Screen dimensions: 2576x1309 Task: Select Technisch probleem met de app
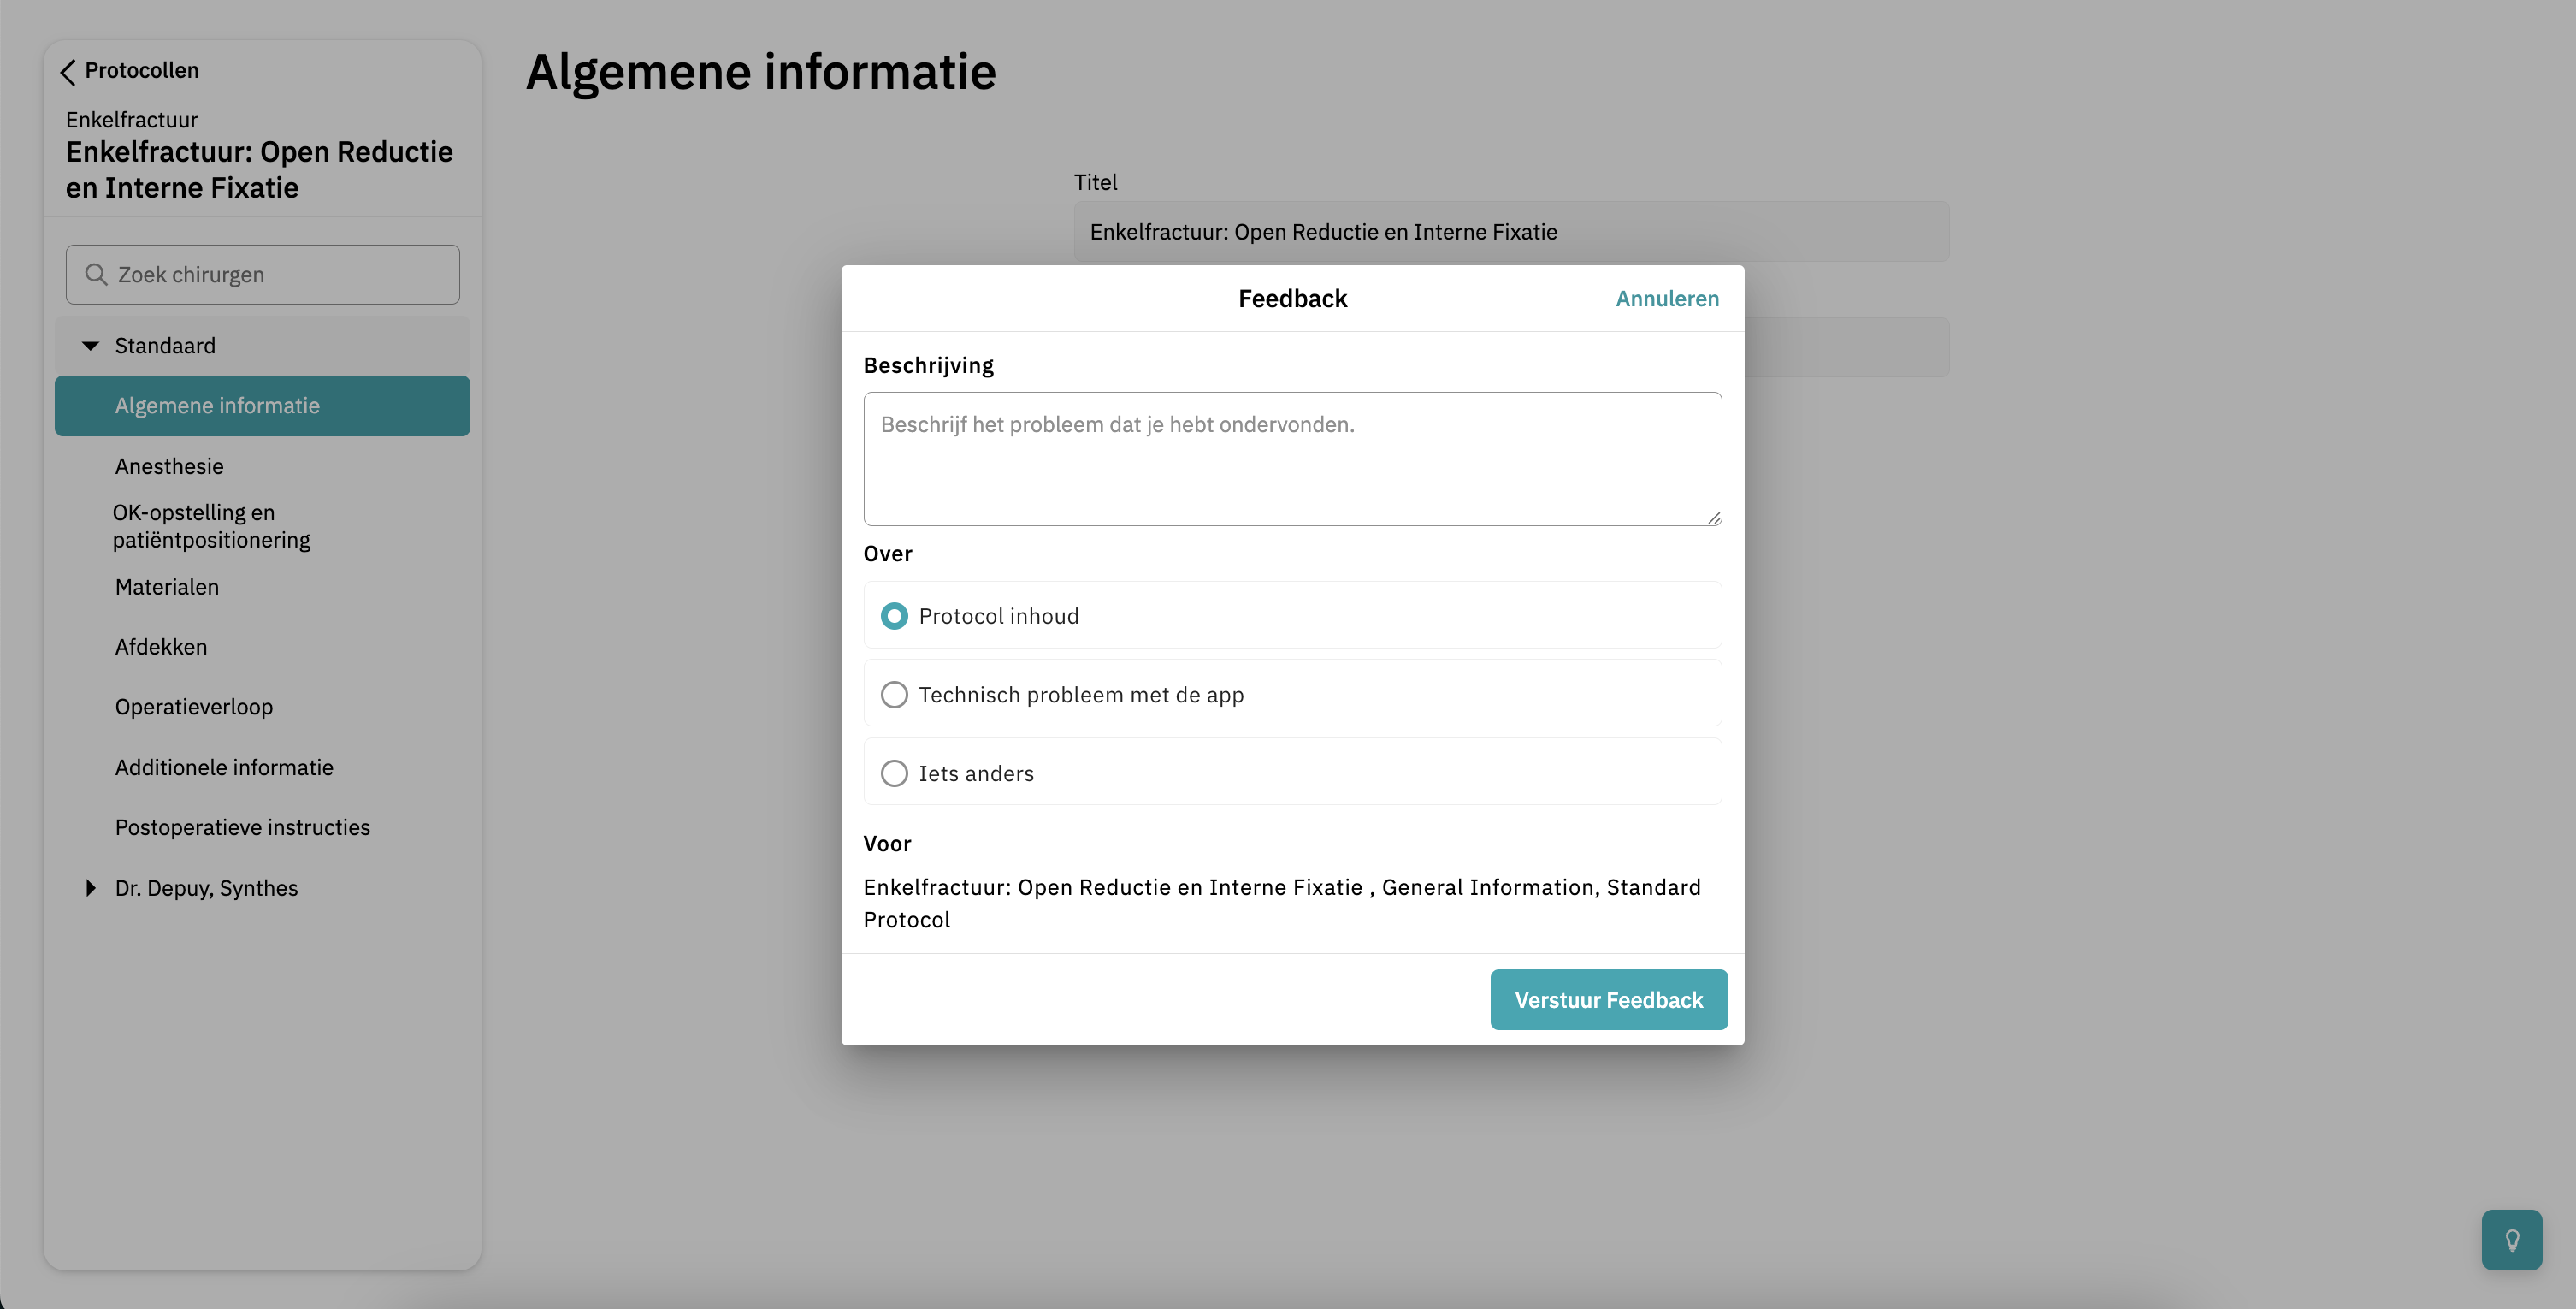pos(894,695)
